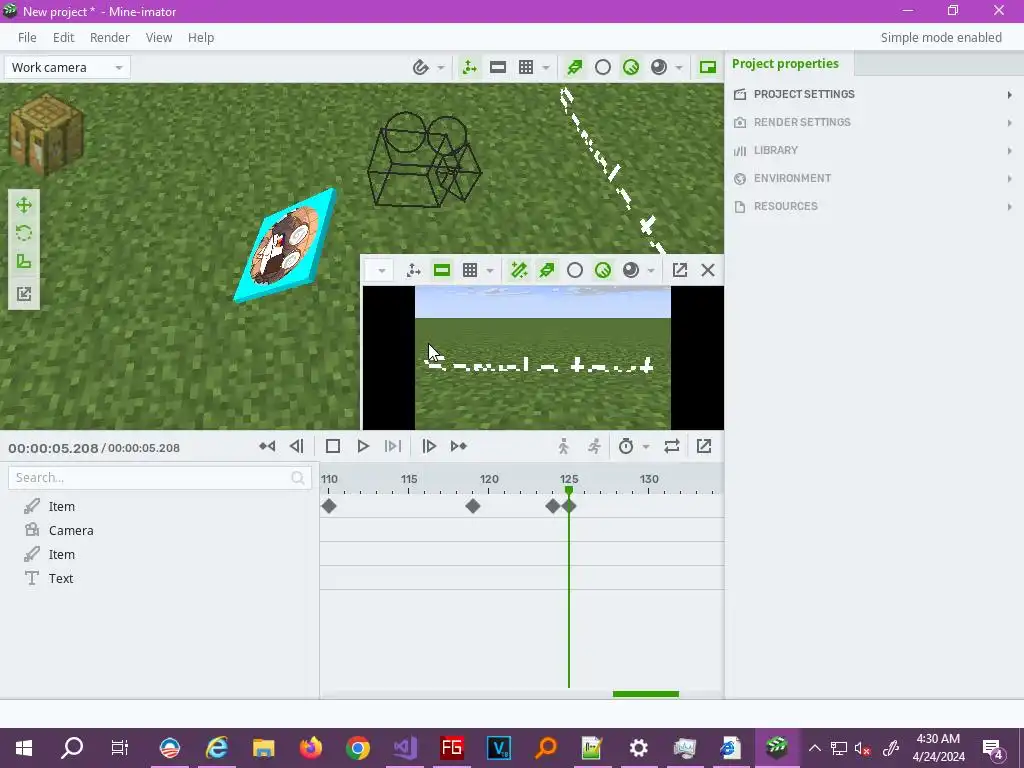
Task: Select the Move tool in viewport sidebar
Action: tap(24, 206)
